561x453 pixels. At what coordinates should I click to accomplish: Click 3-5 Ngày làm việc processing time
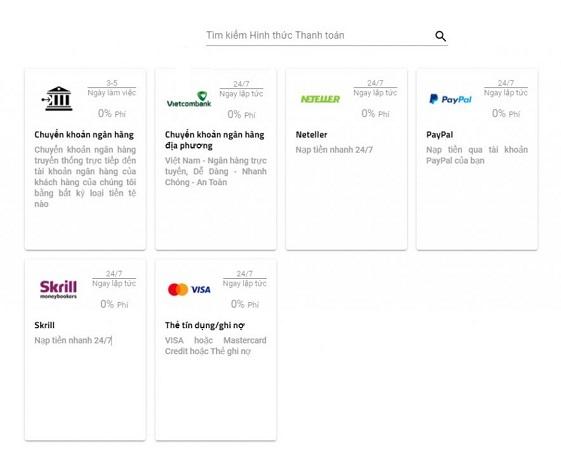tap(112, 88)
